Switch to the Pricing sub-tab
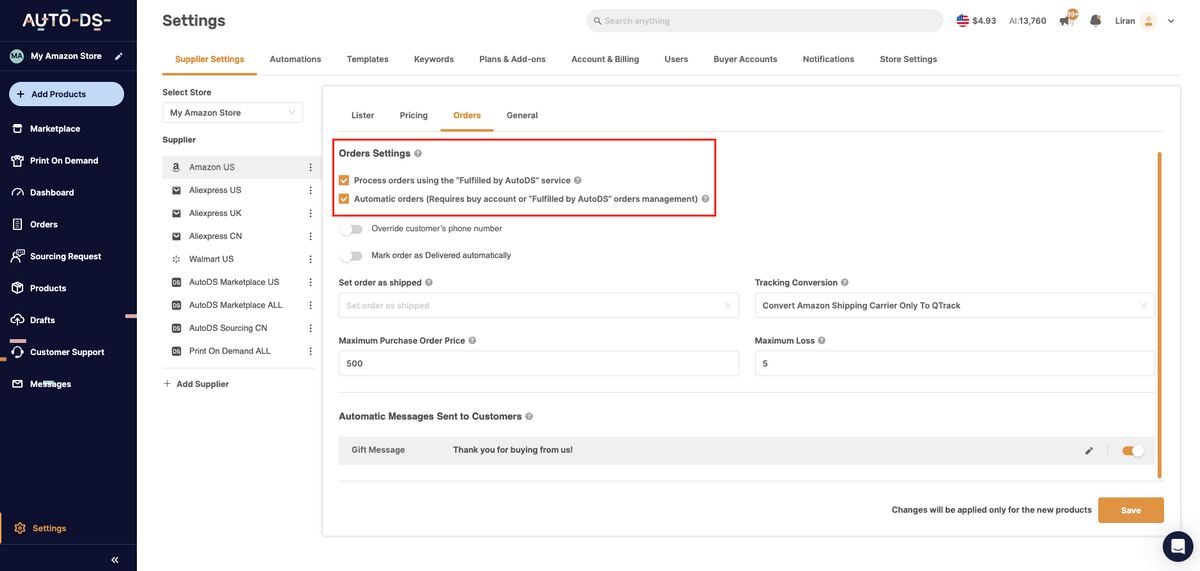 [x=414, y=116]
